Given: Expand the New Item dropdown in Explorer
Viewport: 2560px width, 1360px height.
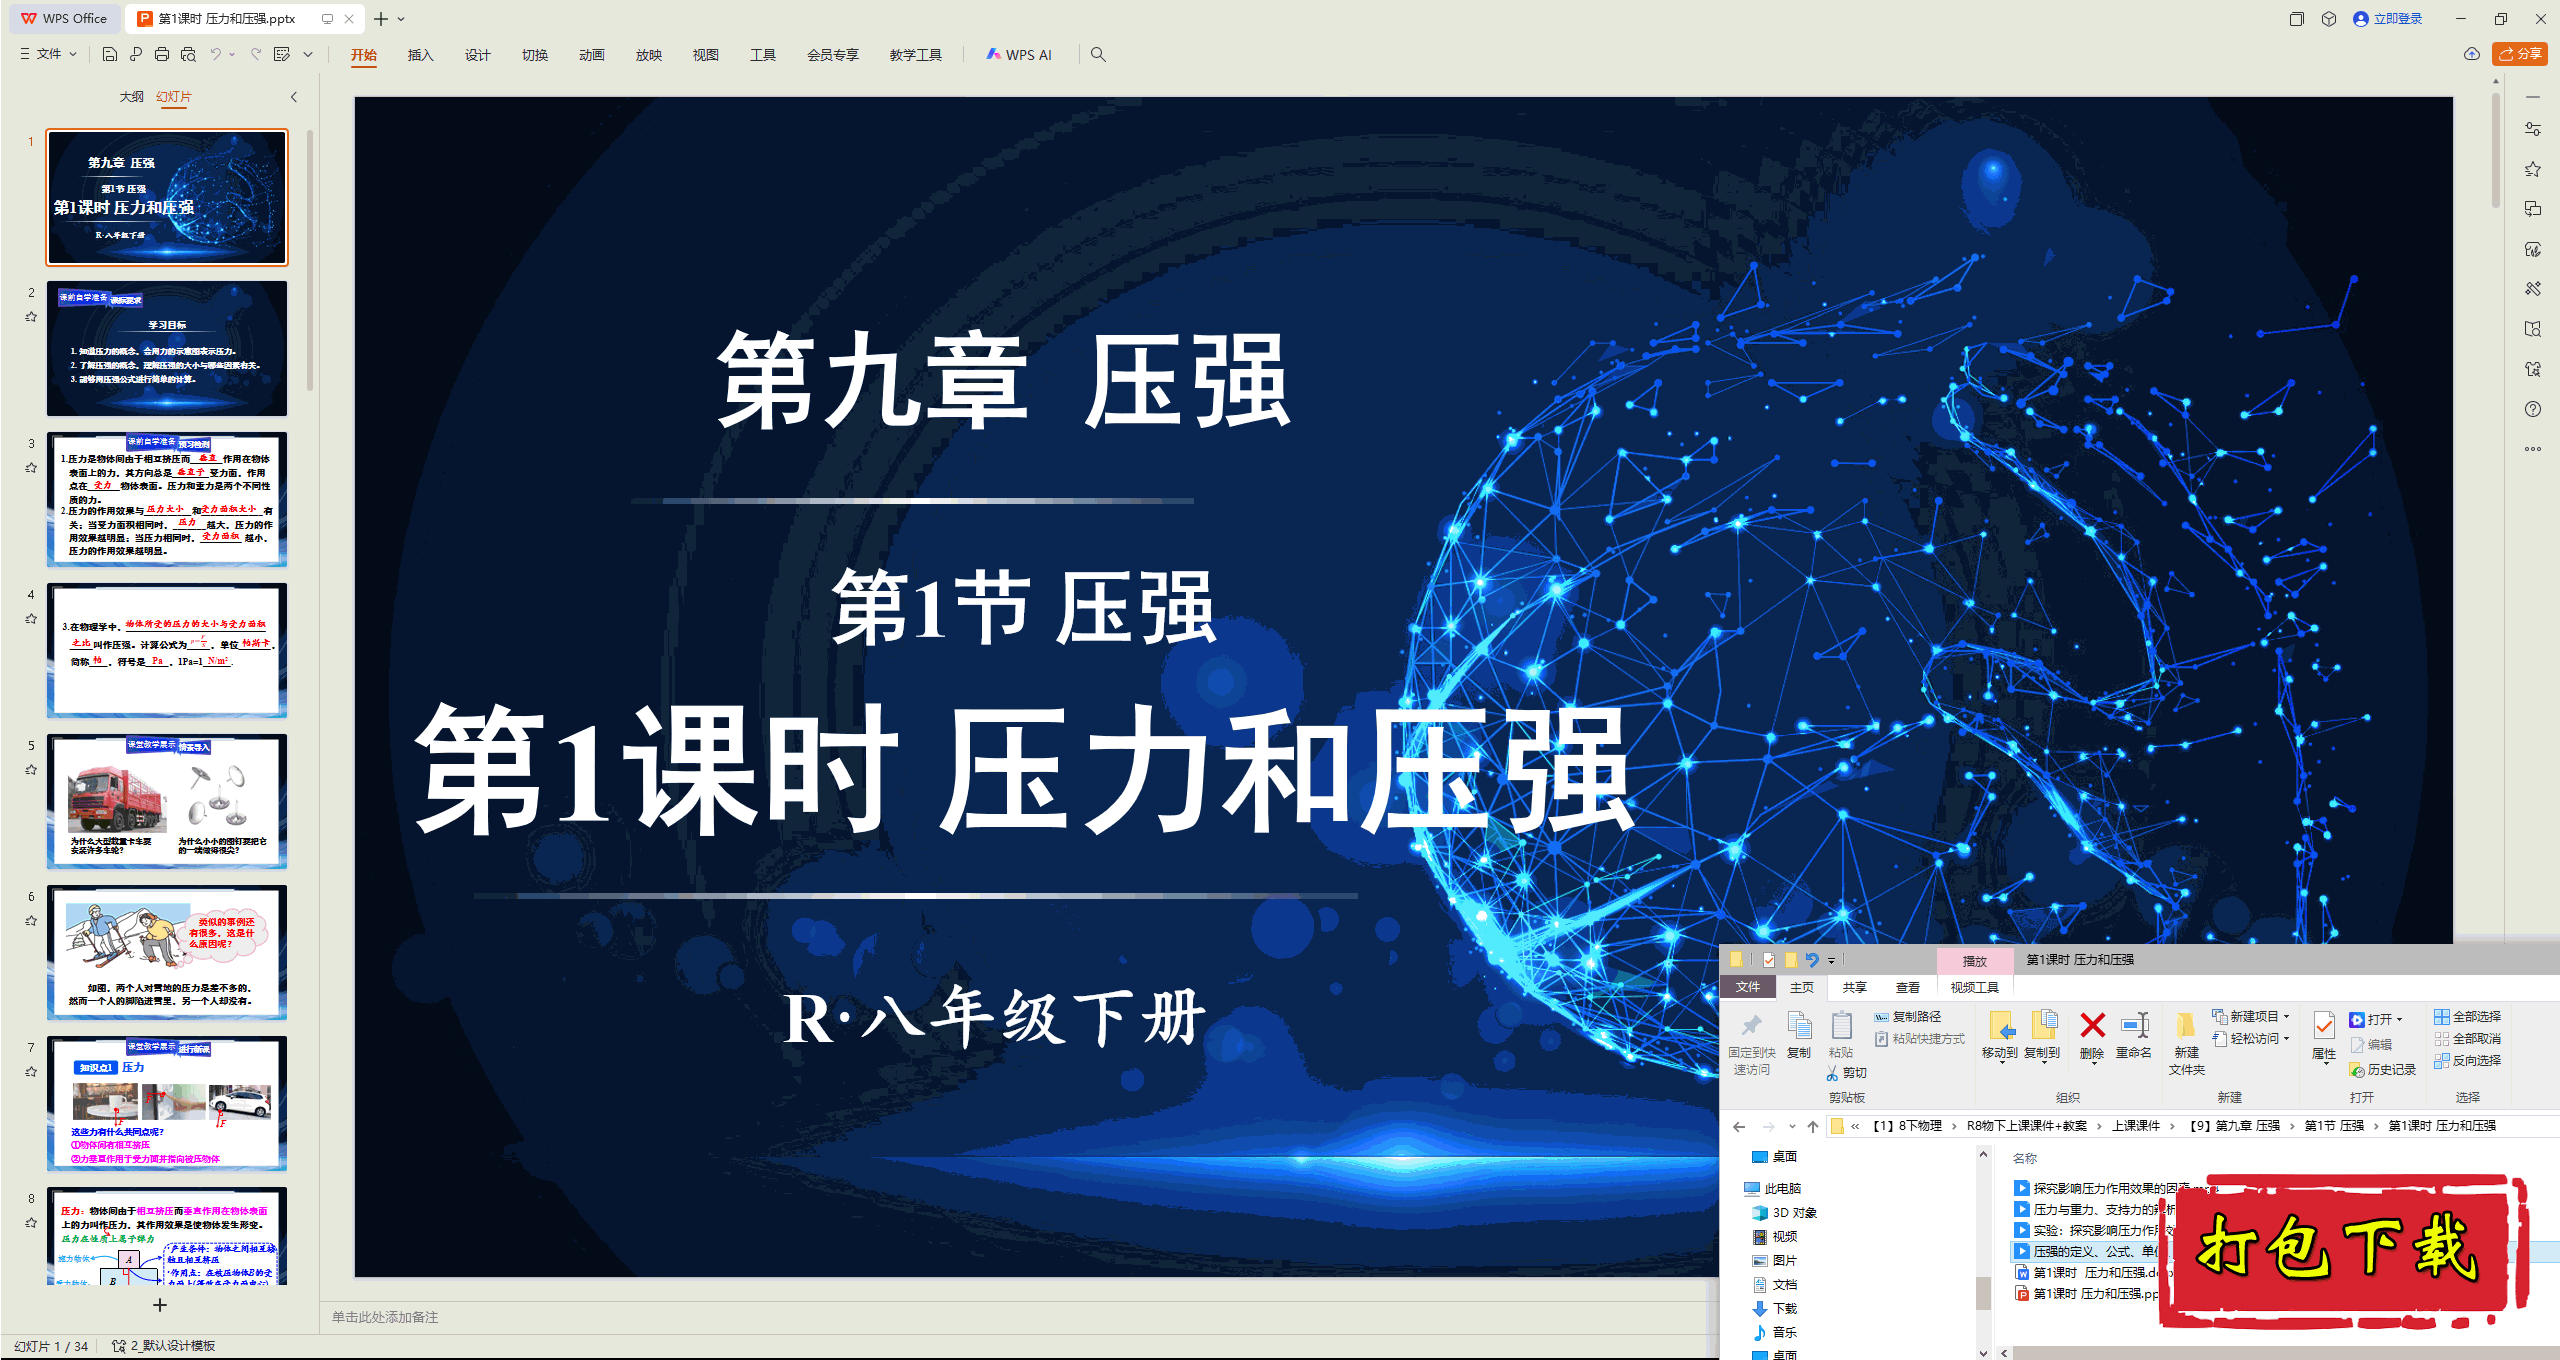Looking at the screenshot, I should pyautogui.click(x=2287, y=1017).
